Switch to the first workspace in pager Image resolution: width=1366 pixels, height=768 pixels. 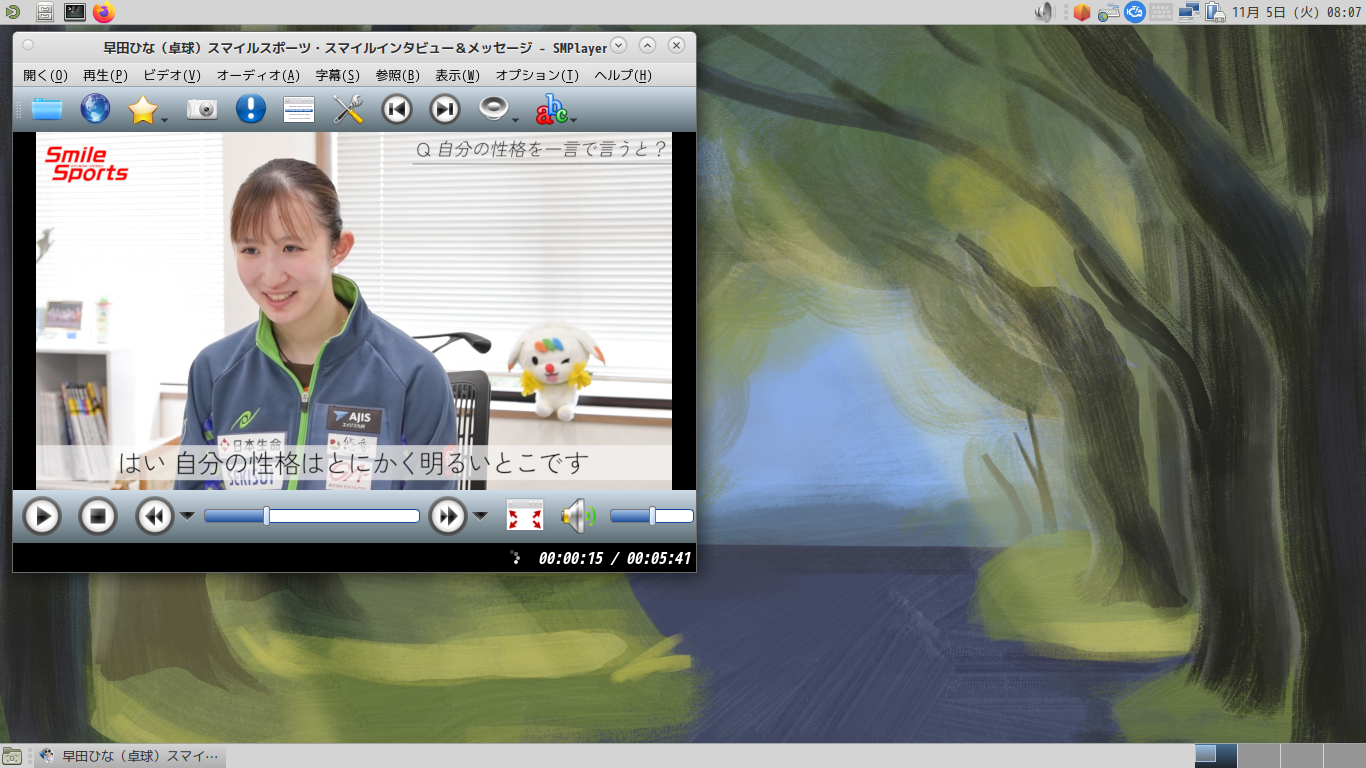tap(1216, 756)
